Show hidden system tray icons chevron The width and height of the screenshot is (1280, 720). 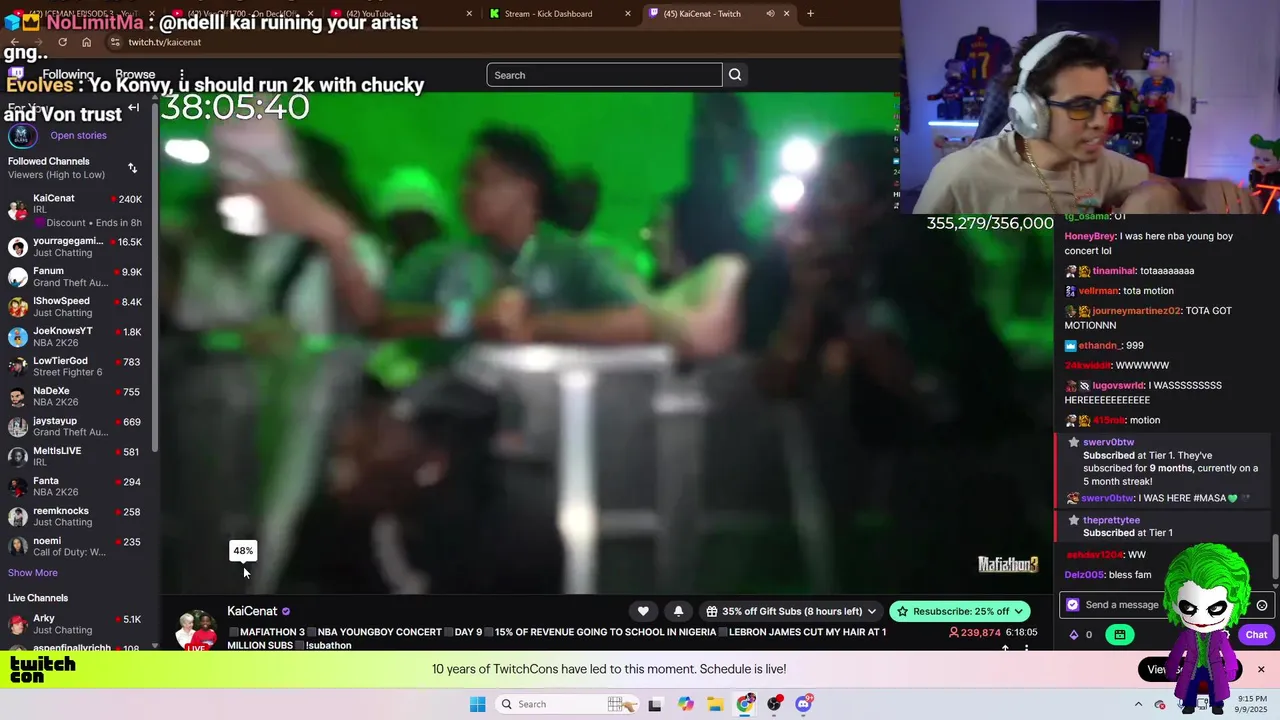click(x=1138, y=704)
